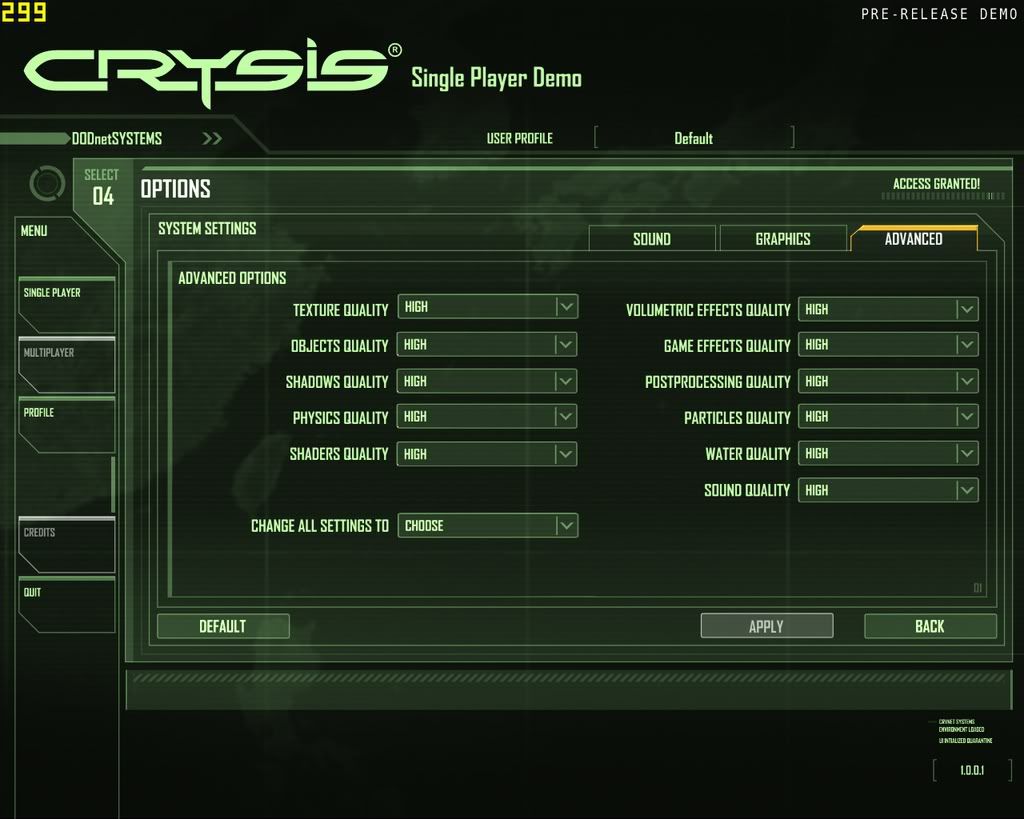This screenshot has width=1024, height=819.
Task: Click the Volumetric Effects Quality label
Action: 708,310
